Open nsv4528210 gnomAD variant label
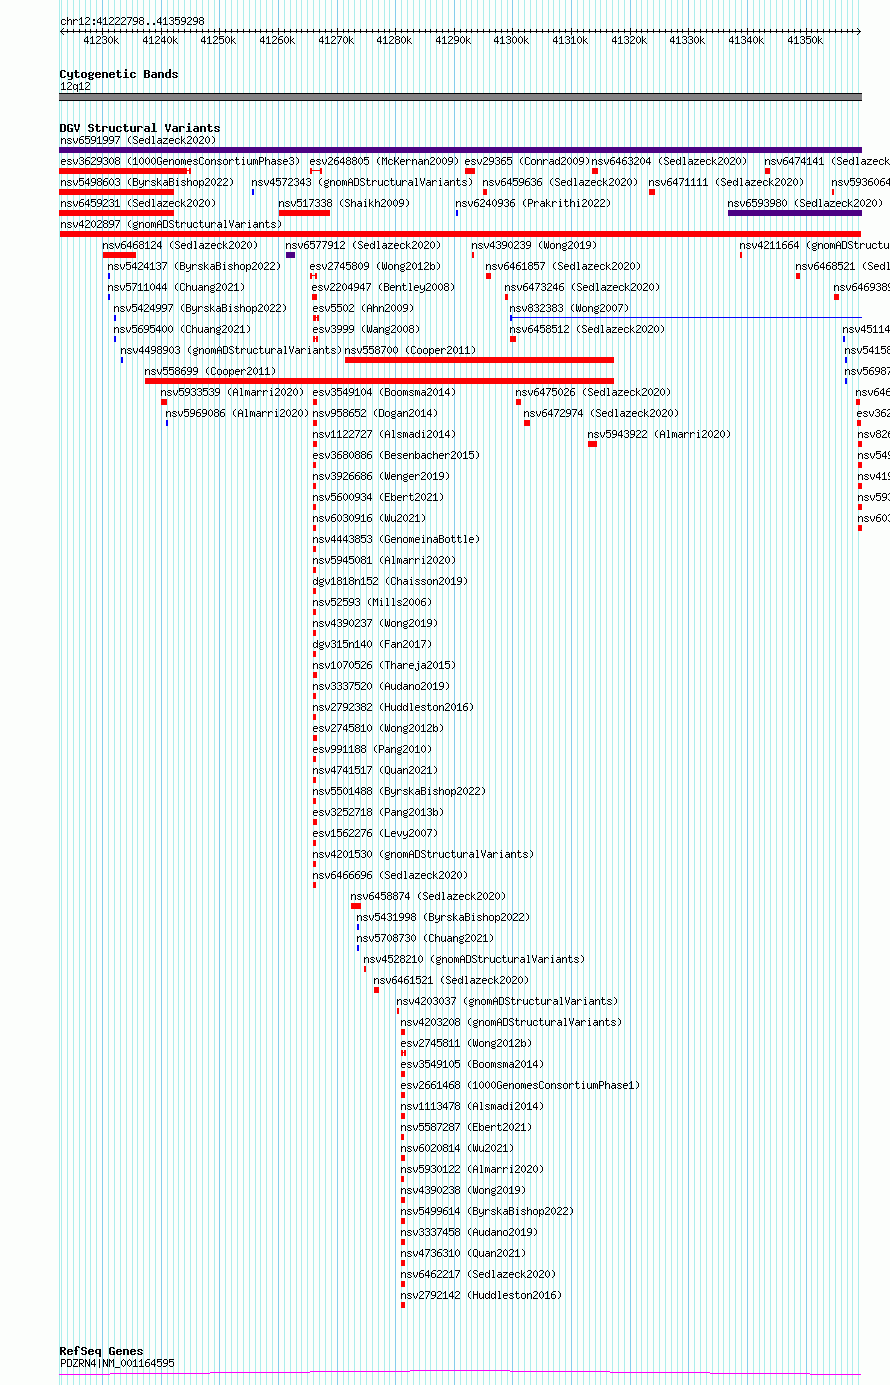Viewport: 890px width, 1385px height. (474, 959)
